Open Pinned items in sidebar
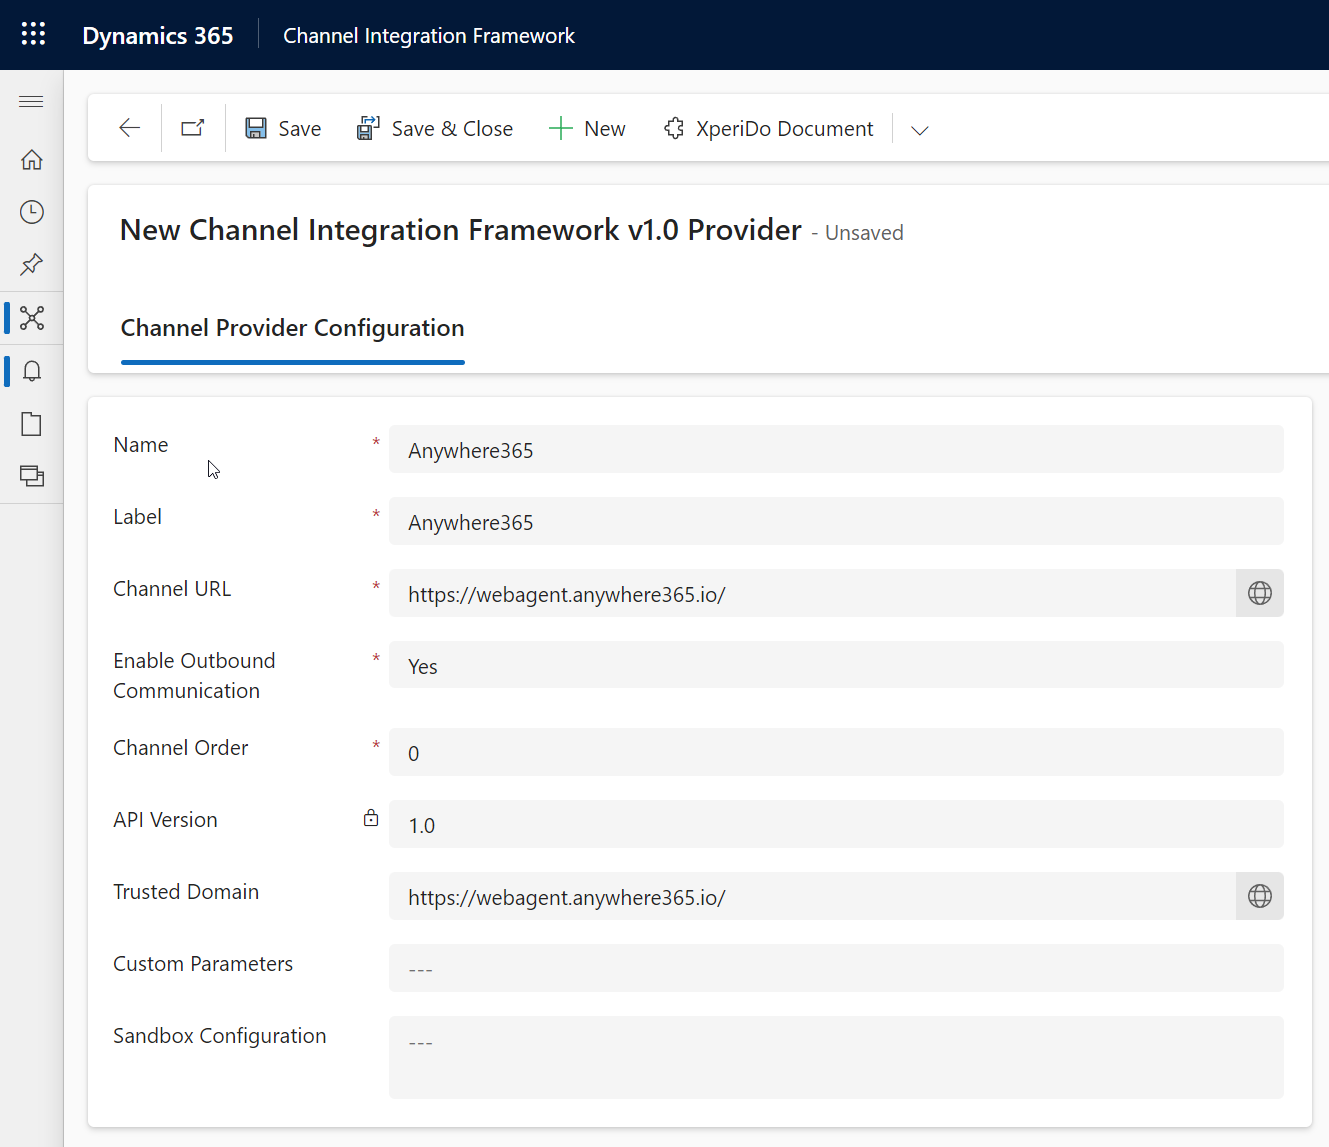Screen dimensions: 1329x1147 31,265
